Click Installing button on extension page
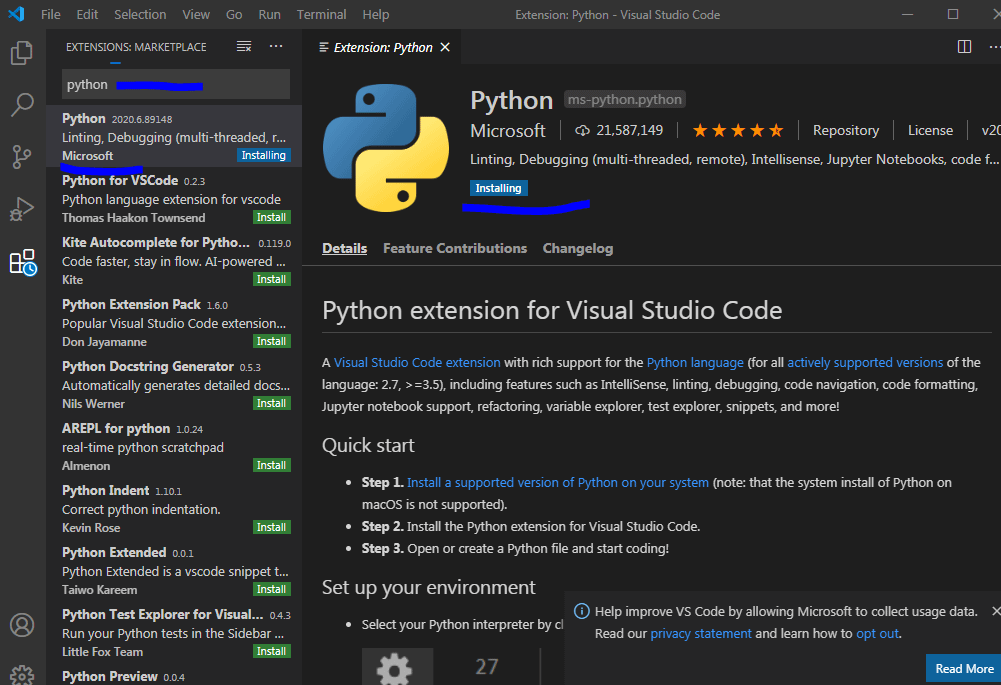Viewport: 1001px width, 685px height. coord(499,188)
